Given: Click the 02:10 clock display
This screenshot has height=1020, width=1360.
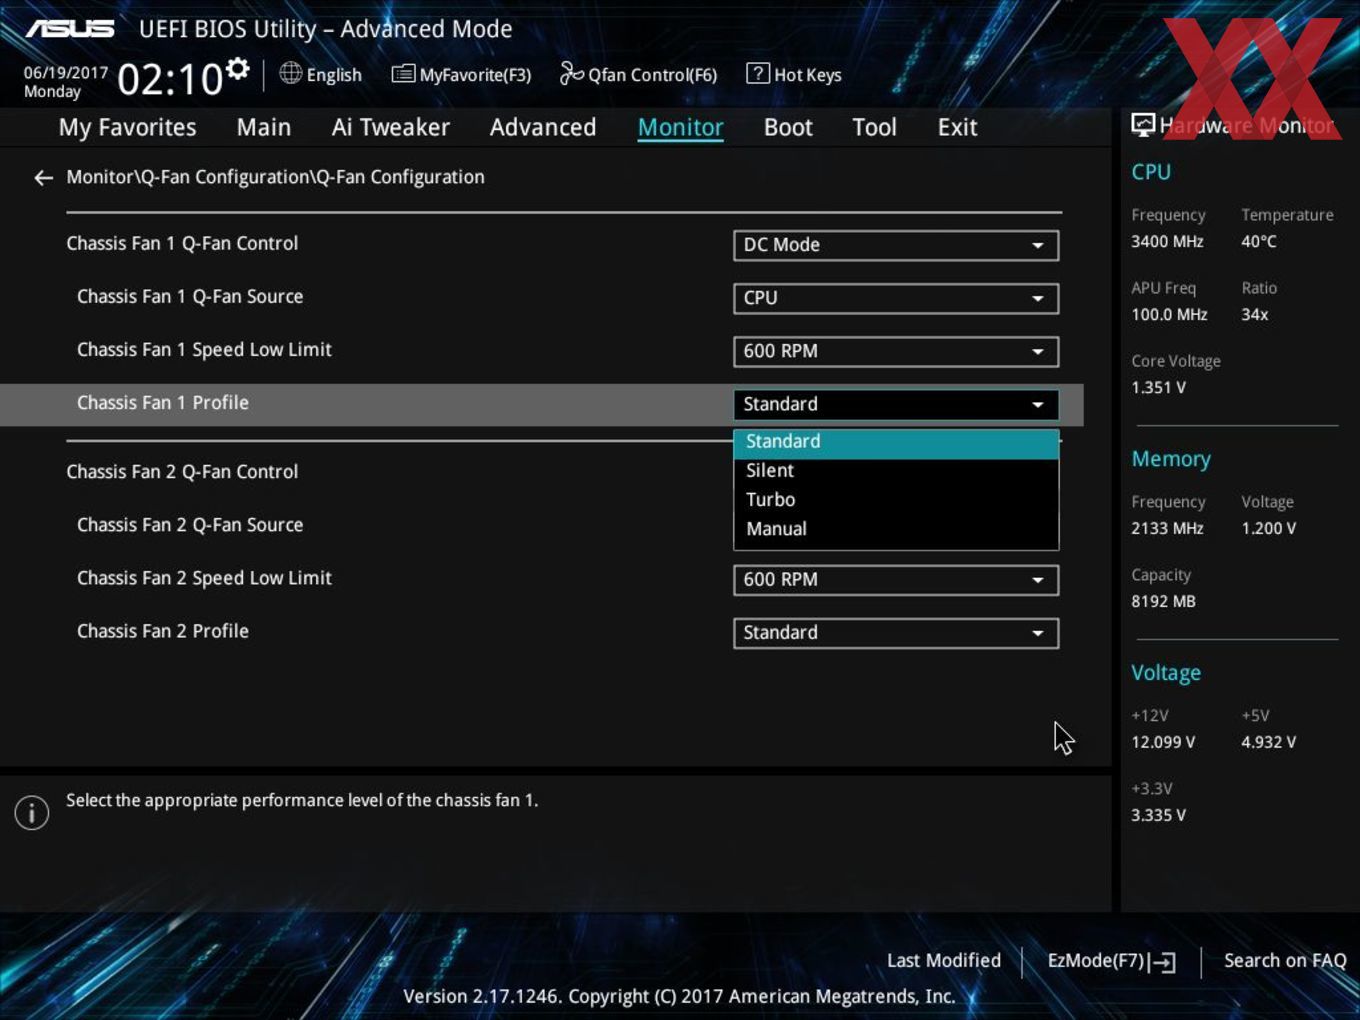Looking at the screenshot, I should pyautogui.click(x=170, y=79).
